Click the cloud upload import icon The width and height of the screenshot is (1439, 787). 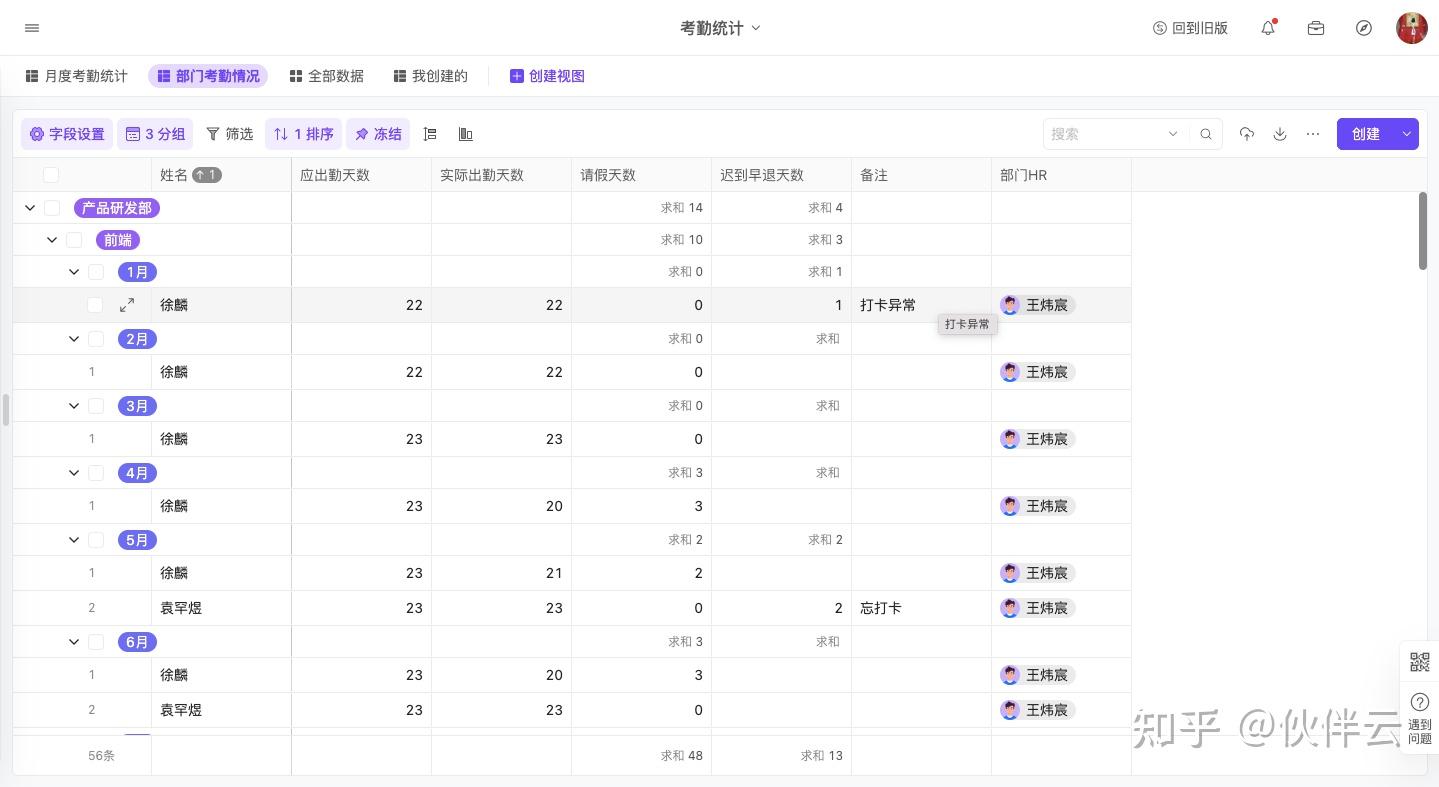1246,134
